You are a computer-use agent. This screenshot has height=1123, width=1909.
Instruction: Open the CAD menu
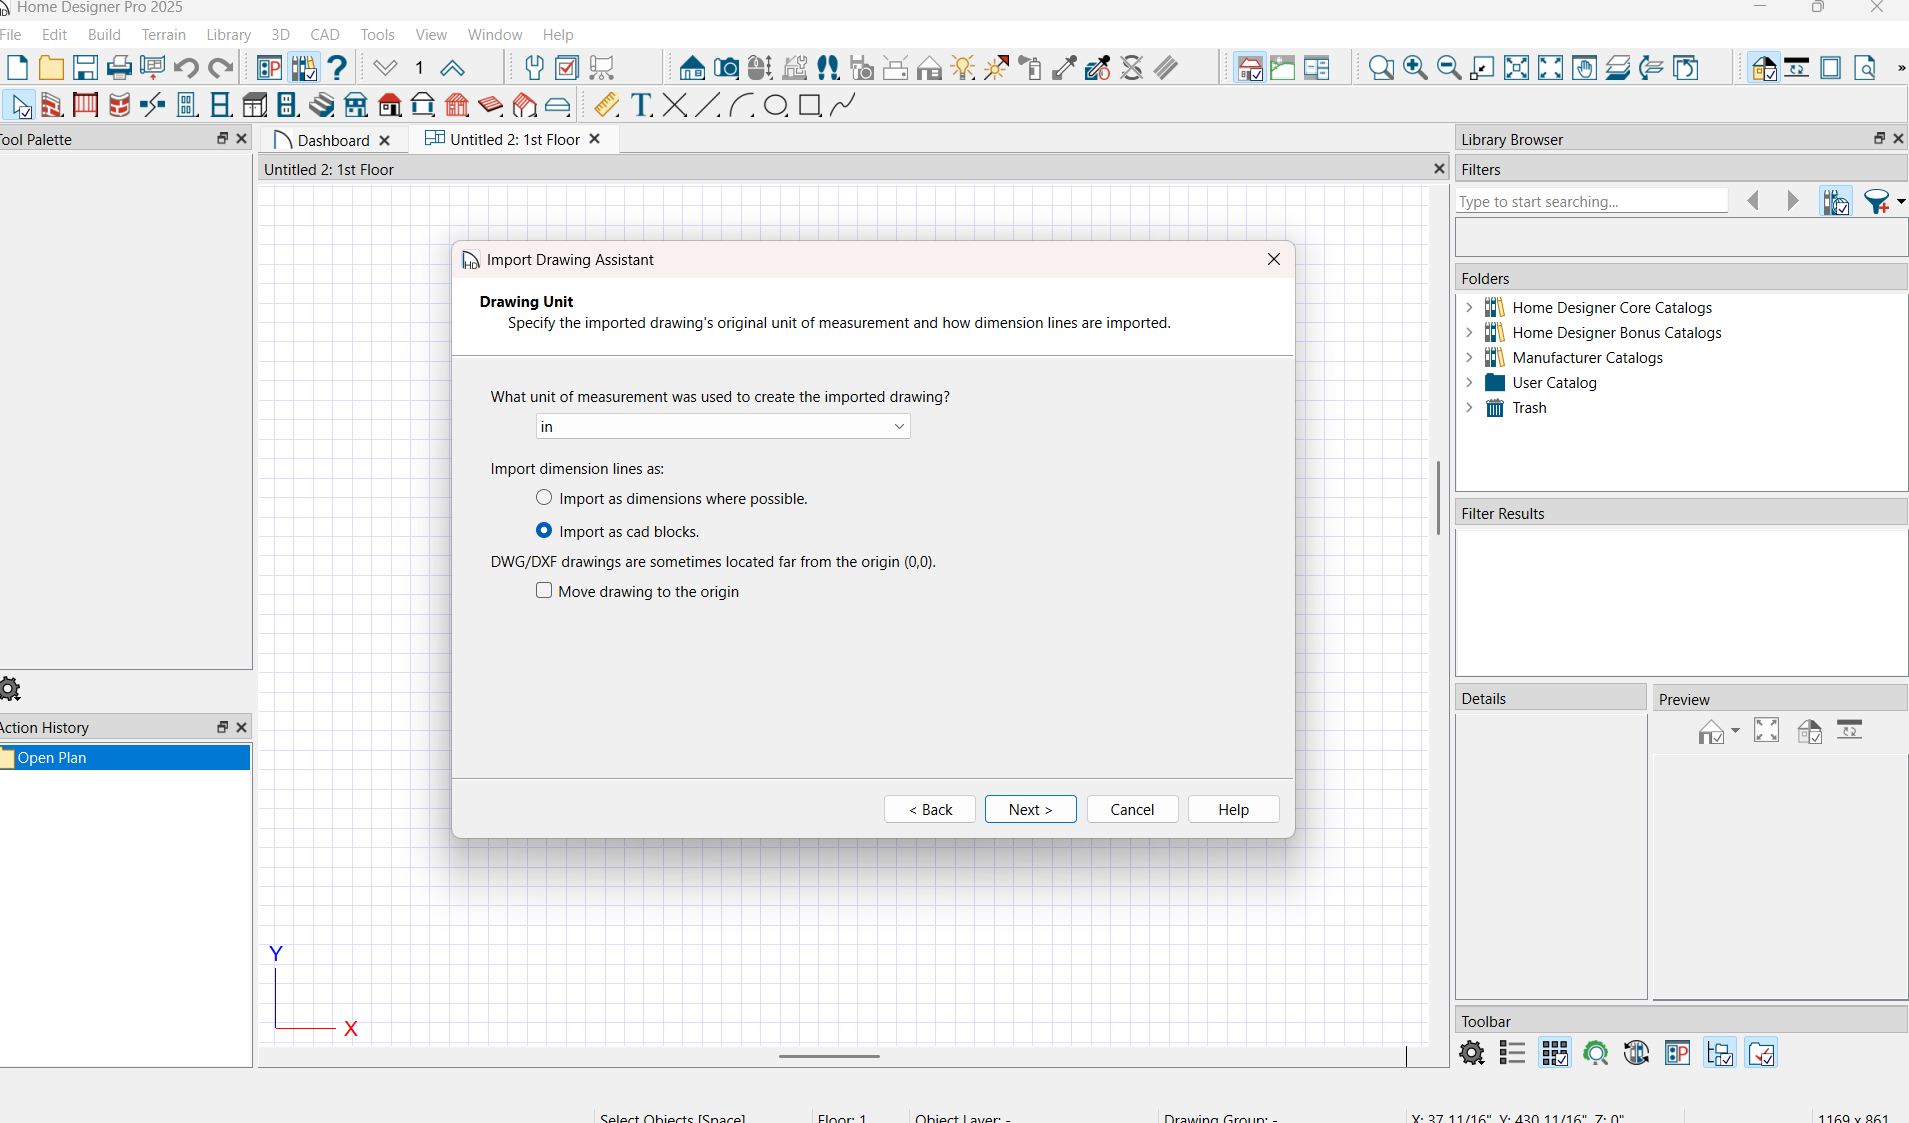[324, 35]
